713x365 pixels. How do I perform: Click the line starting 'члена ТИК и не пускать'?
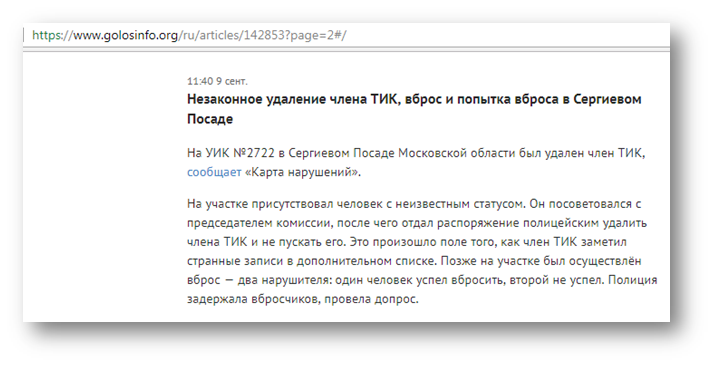[407, 242]
